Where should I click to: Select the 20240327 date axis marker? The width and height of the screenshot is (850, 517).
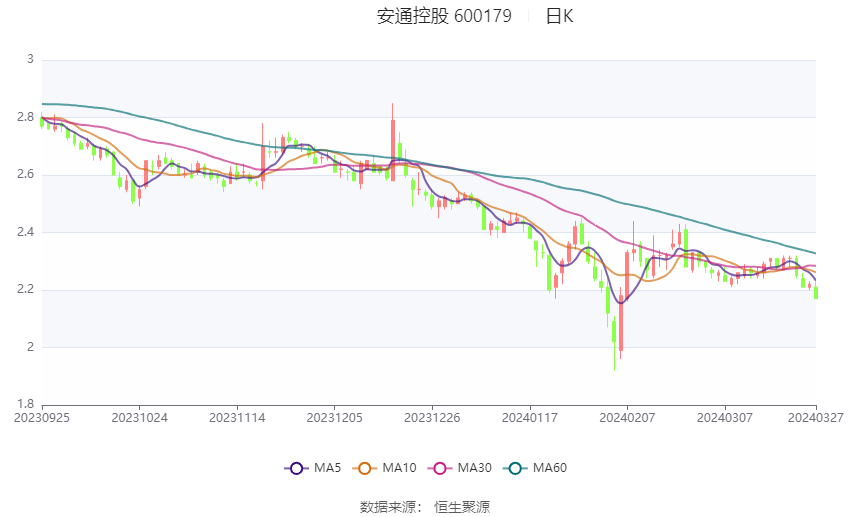(816, 418)
